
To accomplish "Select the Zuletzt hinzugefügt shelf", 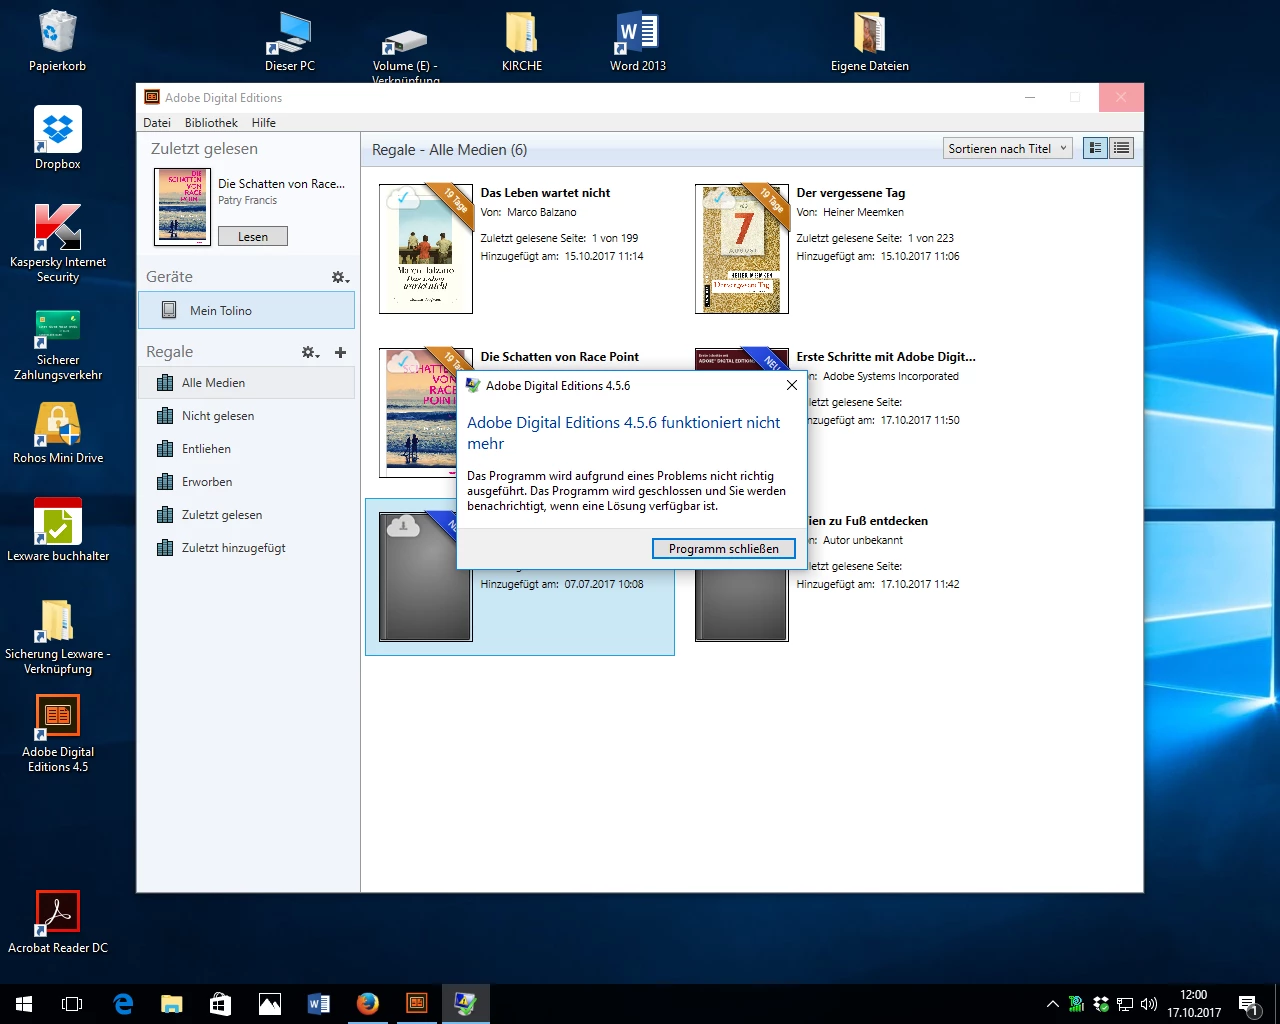I will pyautogui.click(x=246, y=548).
